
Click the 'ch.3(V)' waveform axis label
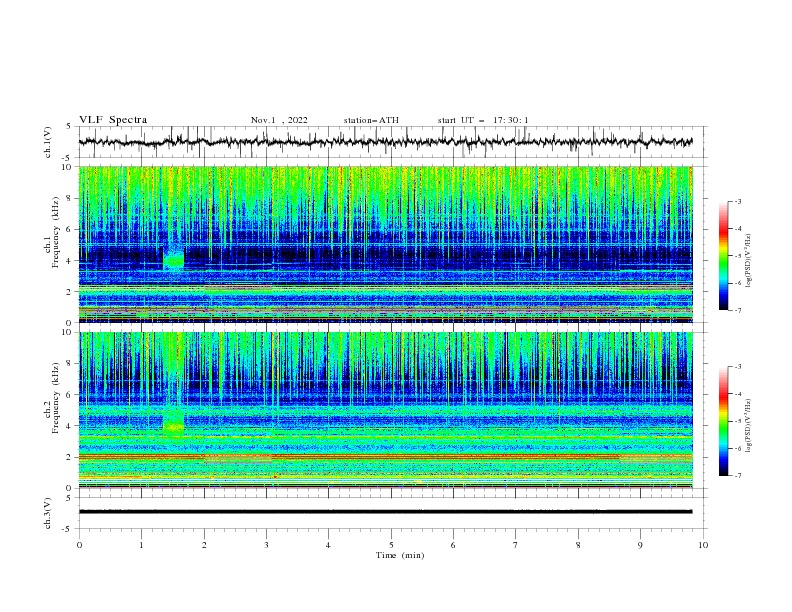(x=48, y=513)
